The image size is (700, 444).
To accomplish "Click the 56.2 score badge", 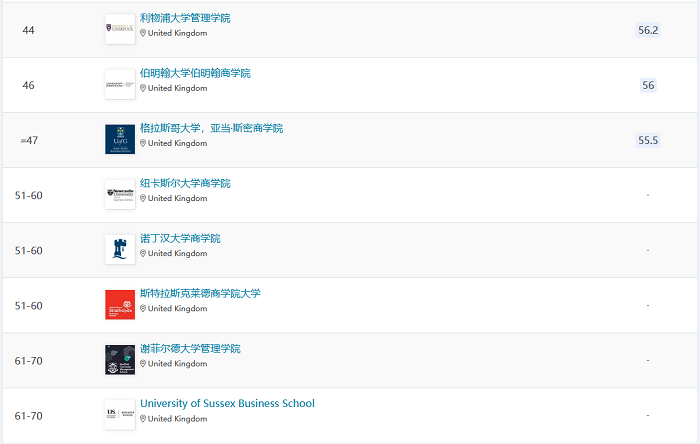I will coord(648,30).
